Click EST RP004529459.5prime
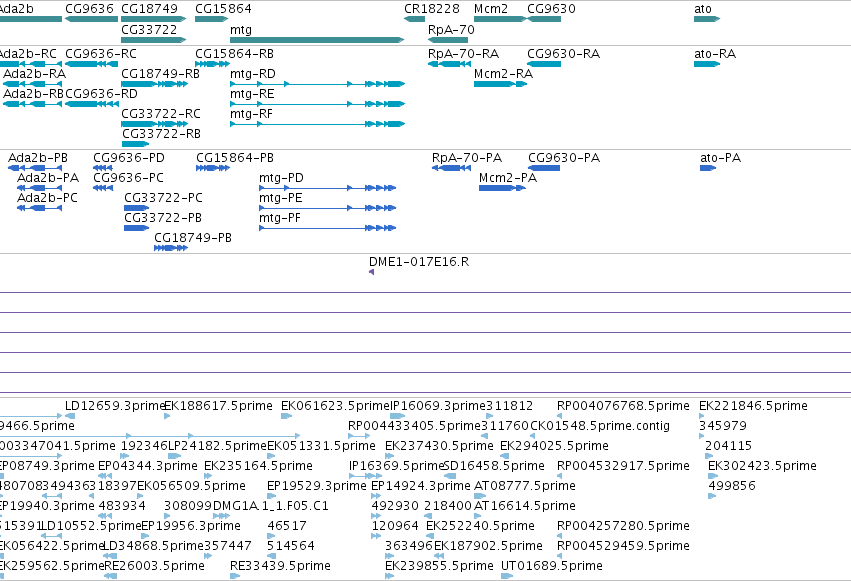This screenshot has height=581, width=851. pyautogui.click(x=560, y=556)
